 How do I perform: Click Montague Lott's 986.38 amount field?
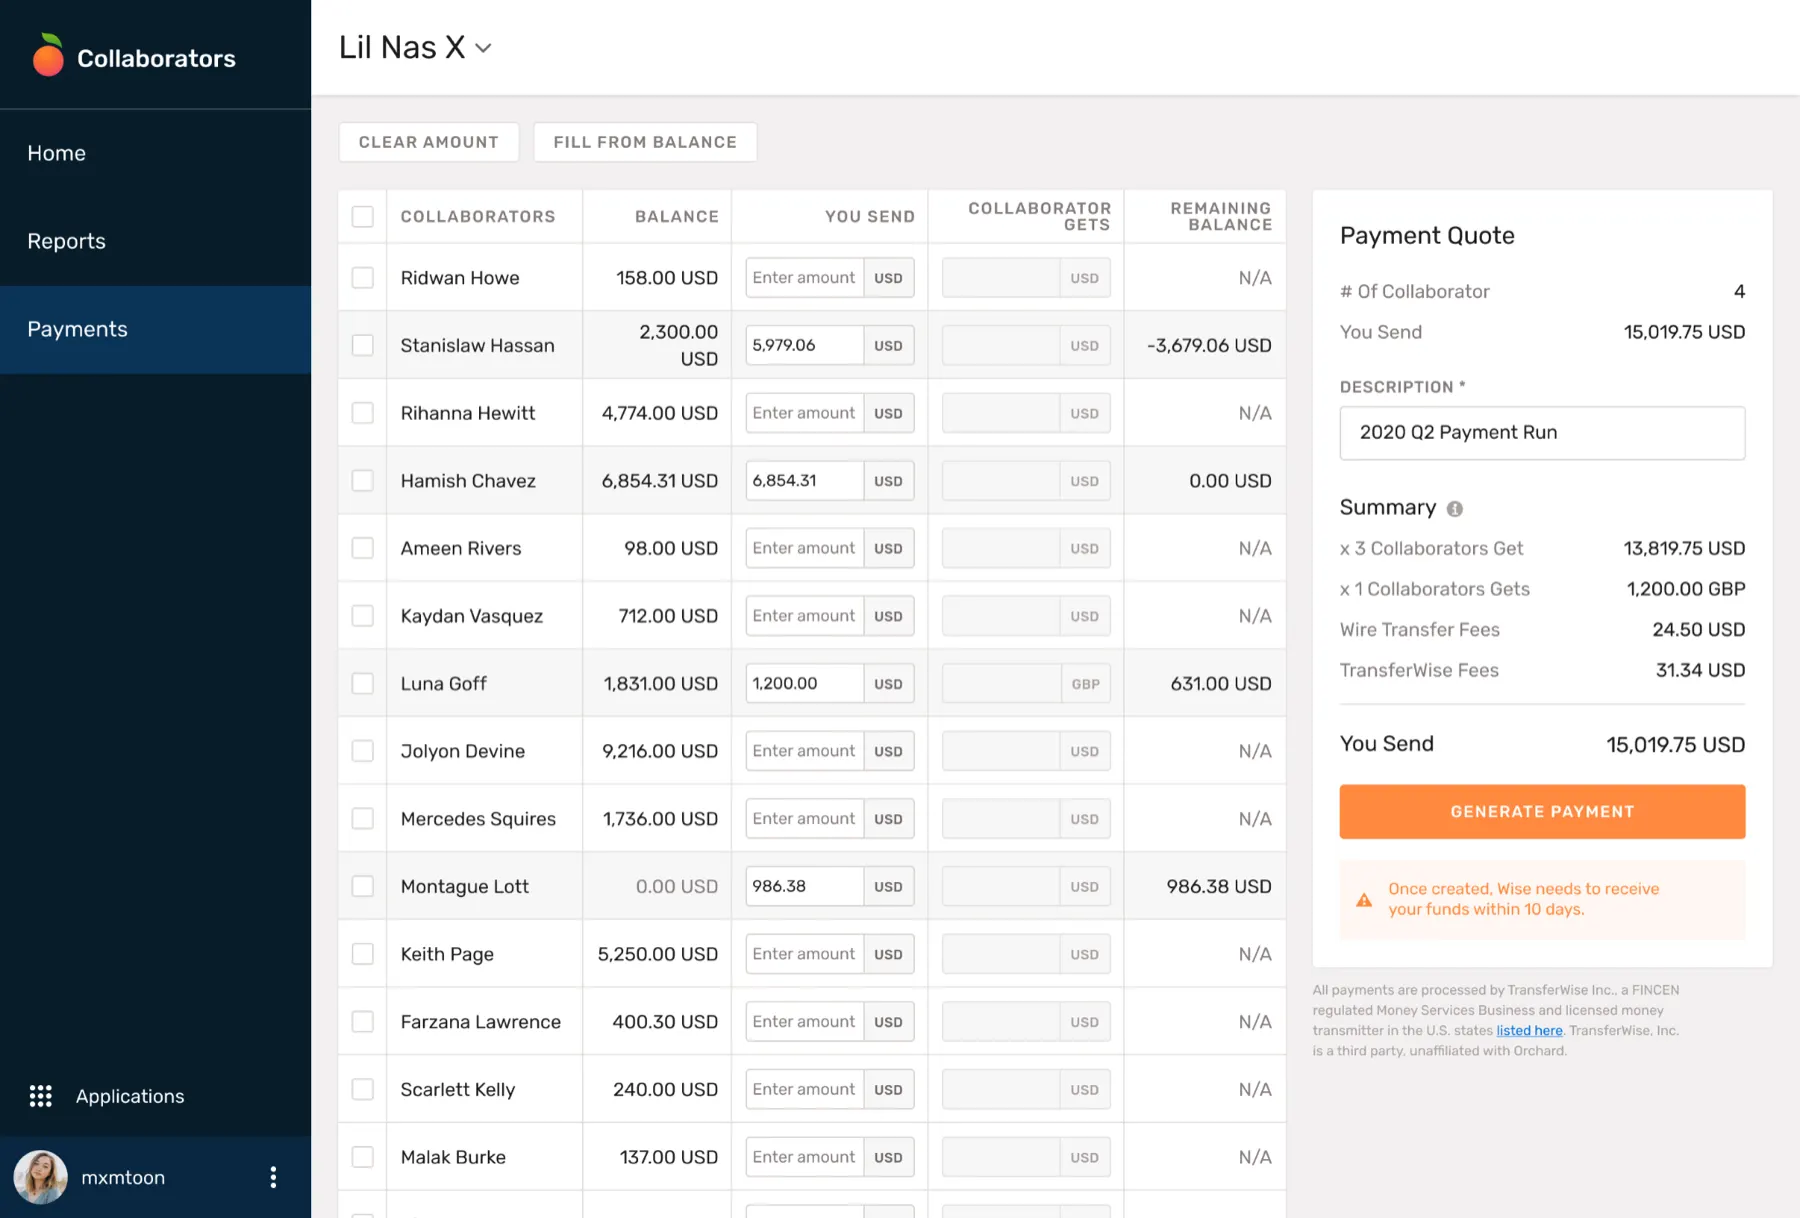pyautogui.click(x=804, y=886)
